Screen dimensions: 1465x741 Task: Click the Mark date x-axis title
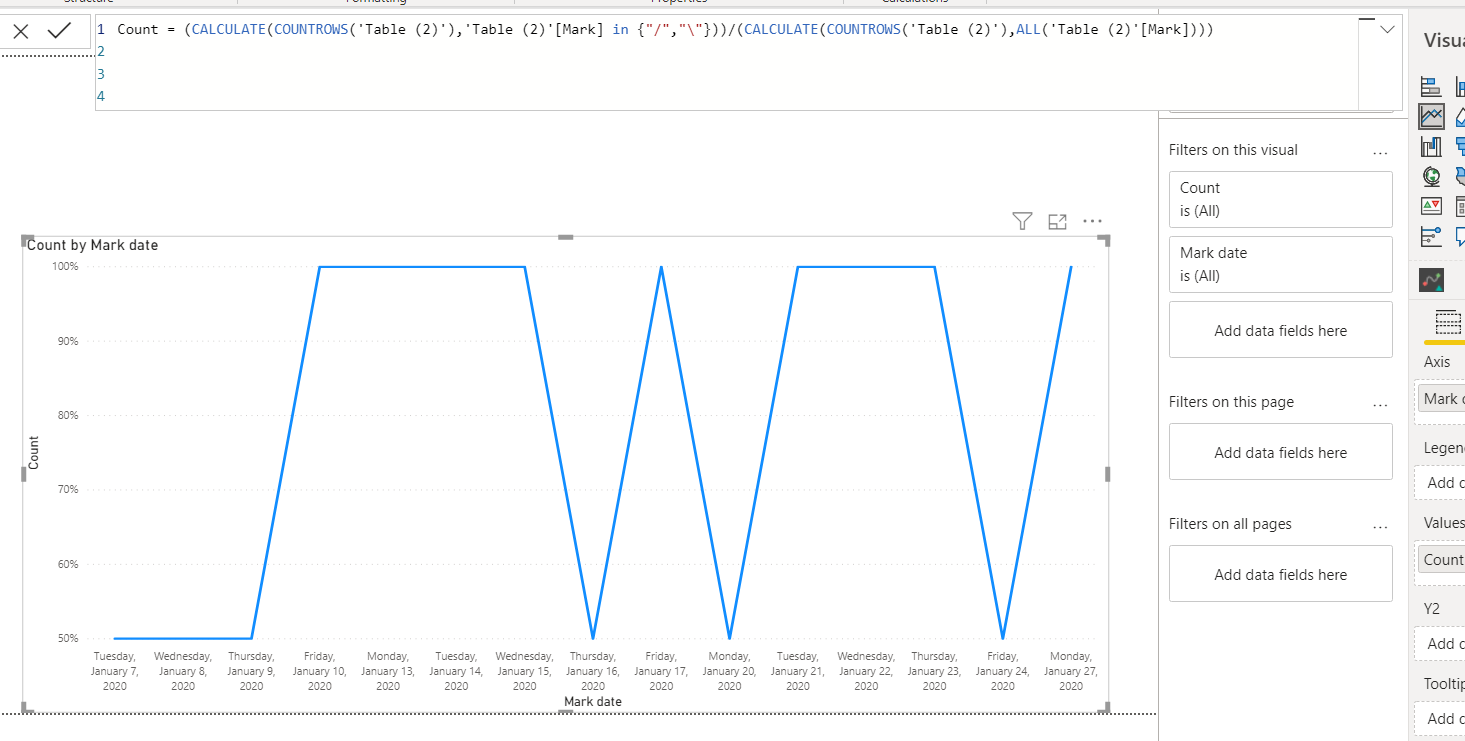coord(593,702)
